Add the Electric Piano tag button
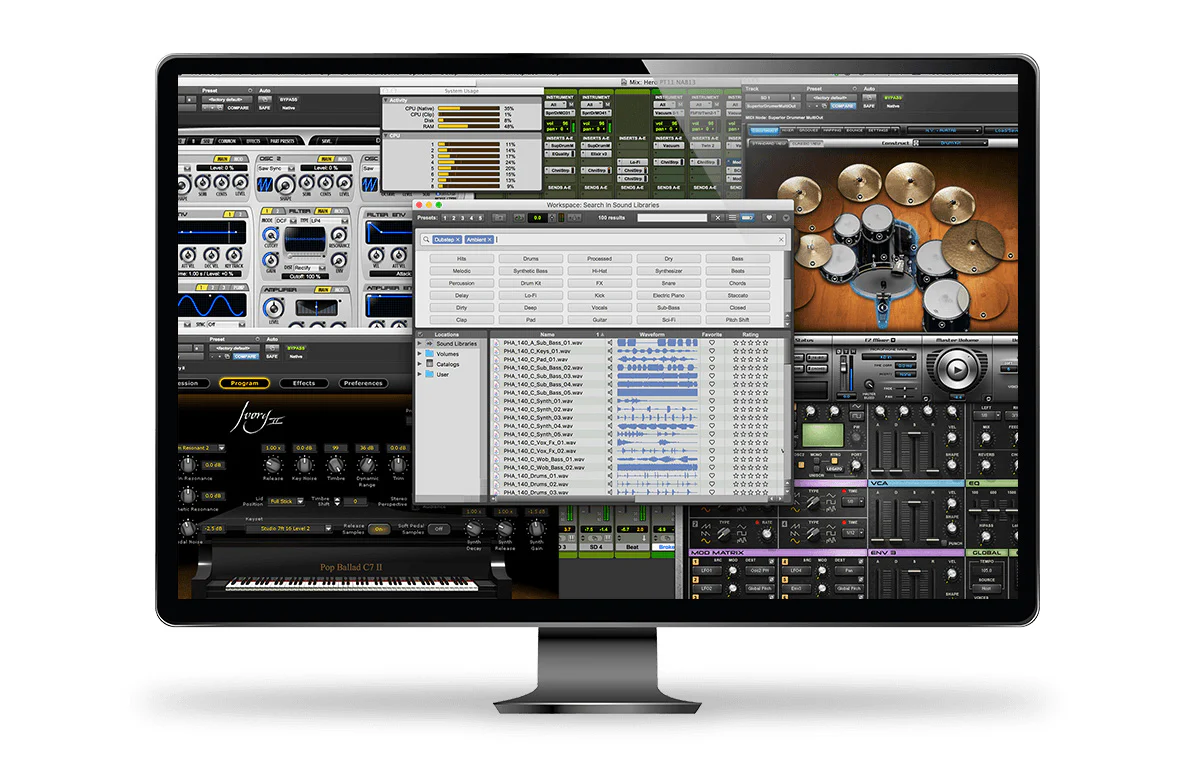The height and width of the screenshot is (759, 1196). [668, 295]
